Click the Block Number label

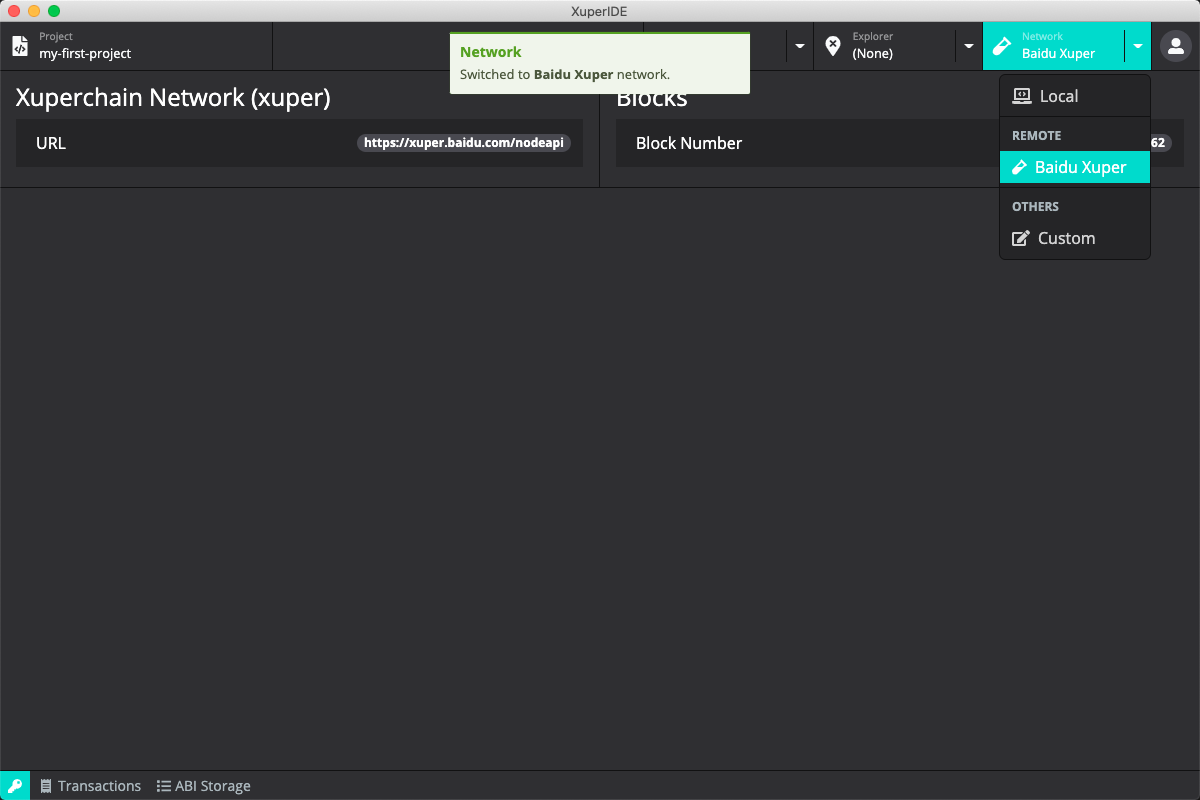coord(689,143)
